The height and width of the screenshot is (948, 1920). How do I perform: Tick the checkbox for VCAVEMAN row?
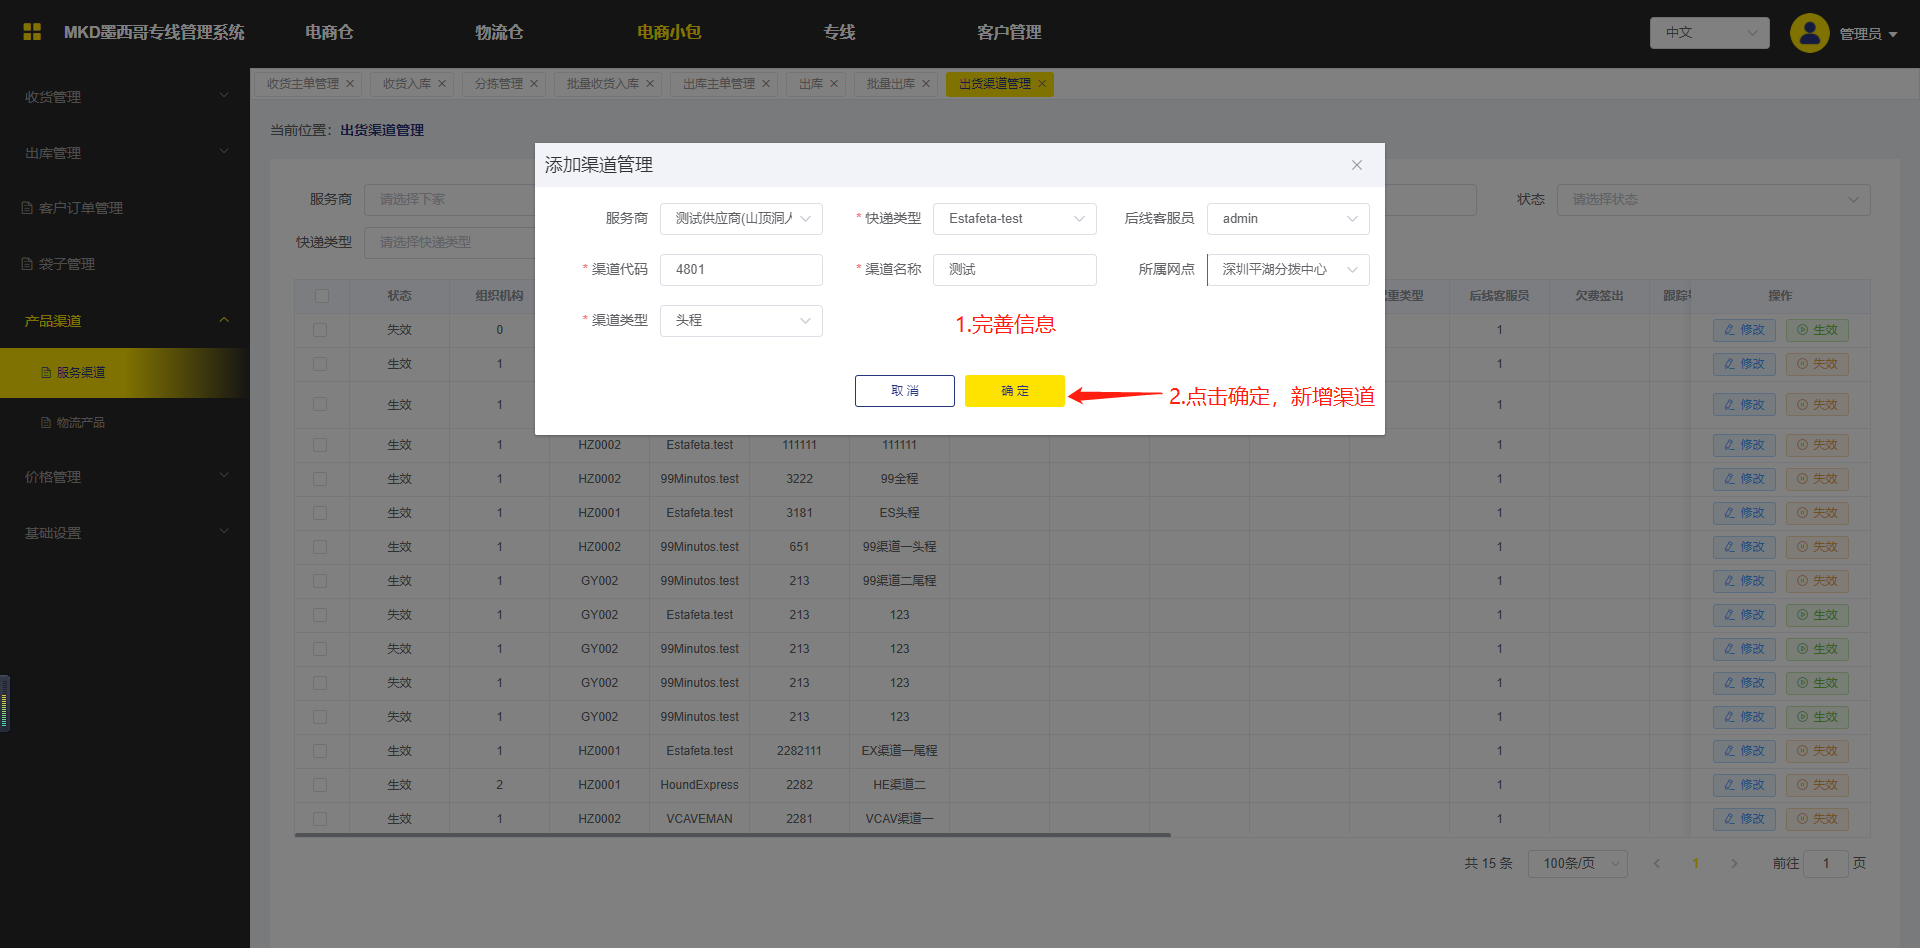click(x=320, y=819)
